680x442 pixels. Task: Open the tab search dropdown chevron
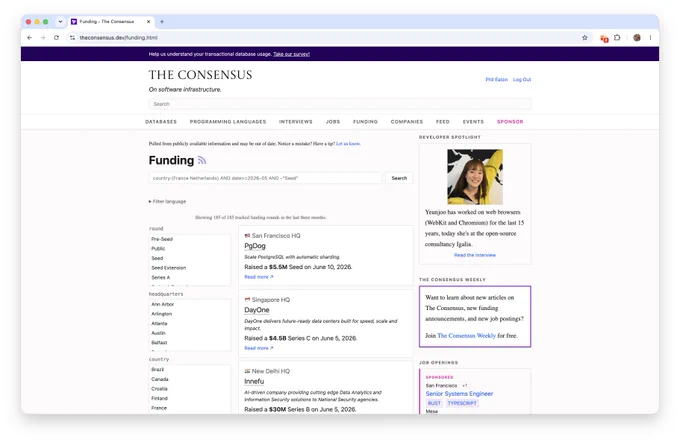pos(60,21)
